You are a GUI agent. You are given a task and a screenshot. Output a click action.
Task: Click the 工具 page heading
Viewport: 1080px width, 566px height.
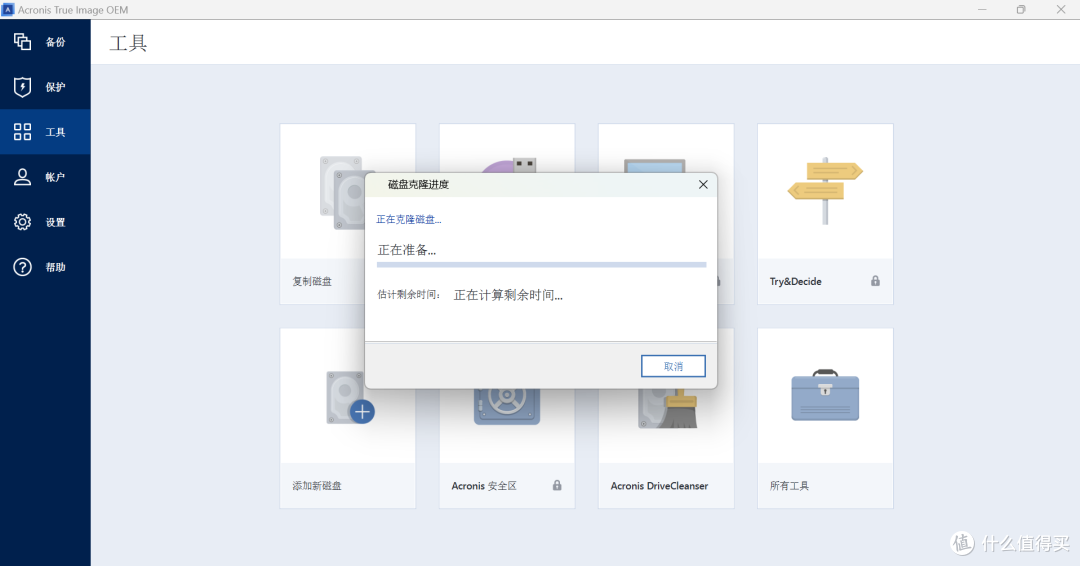[128, 43]
